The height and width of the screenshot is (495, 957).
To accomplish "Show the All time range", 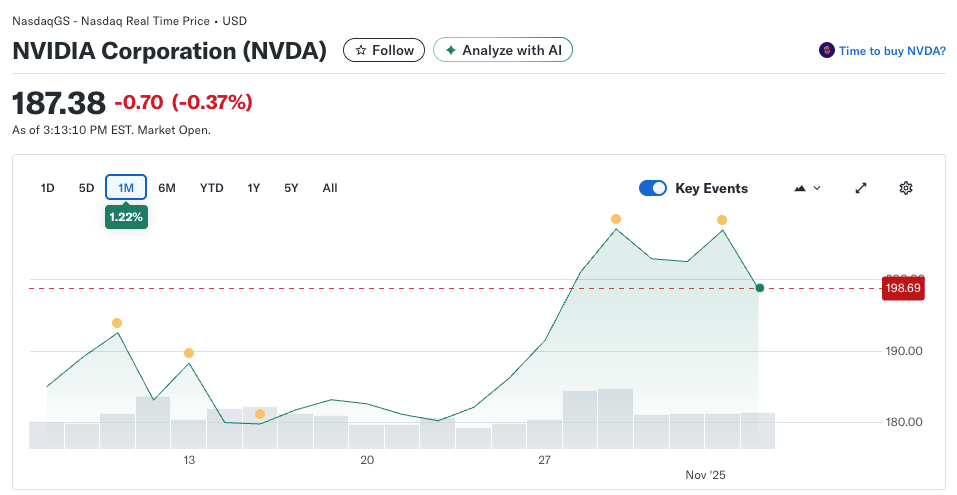I will click(330, 188).
